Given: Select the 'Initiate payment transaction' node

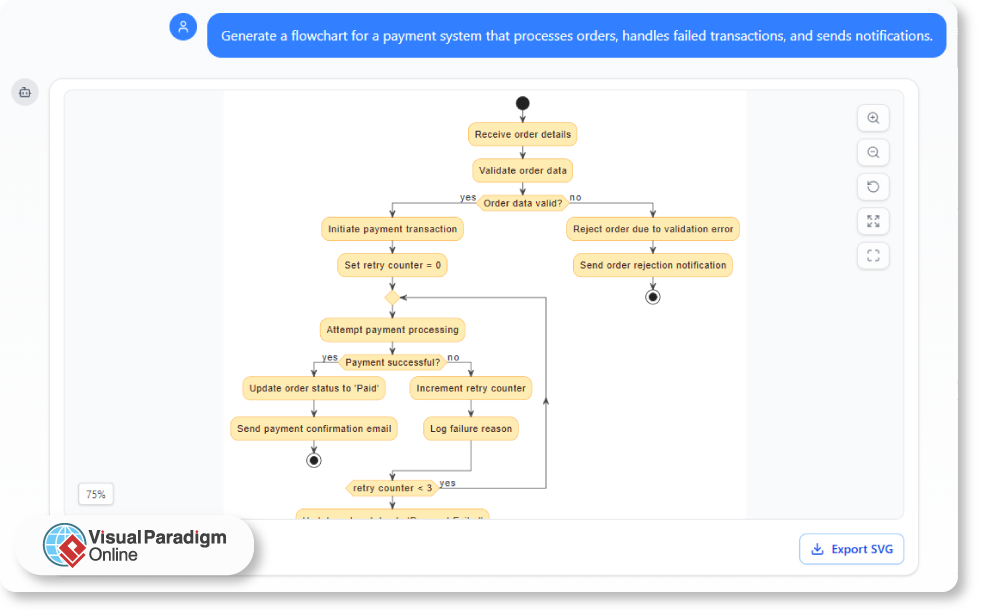Looking at the screenshot, I should pos(392,228).
